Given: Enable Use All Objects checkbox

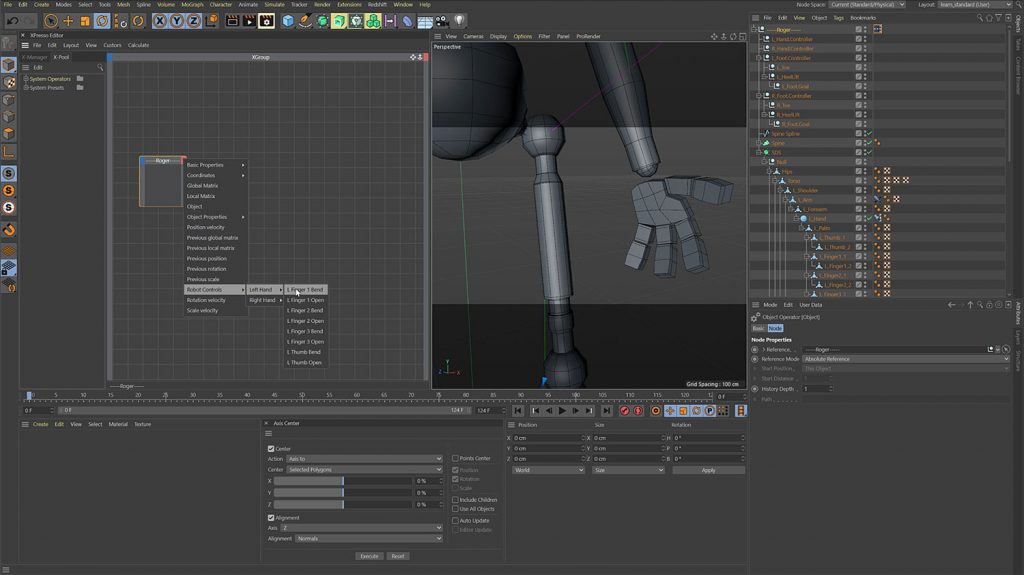Looking at the screenshot, I should pos(455,509).
